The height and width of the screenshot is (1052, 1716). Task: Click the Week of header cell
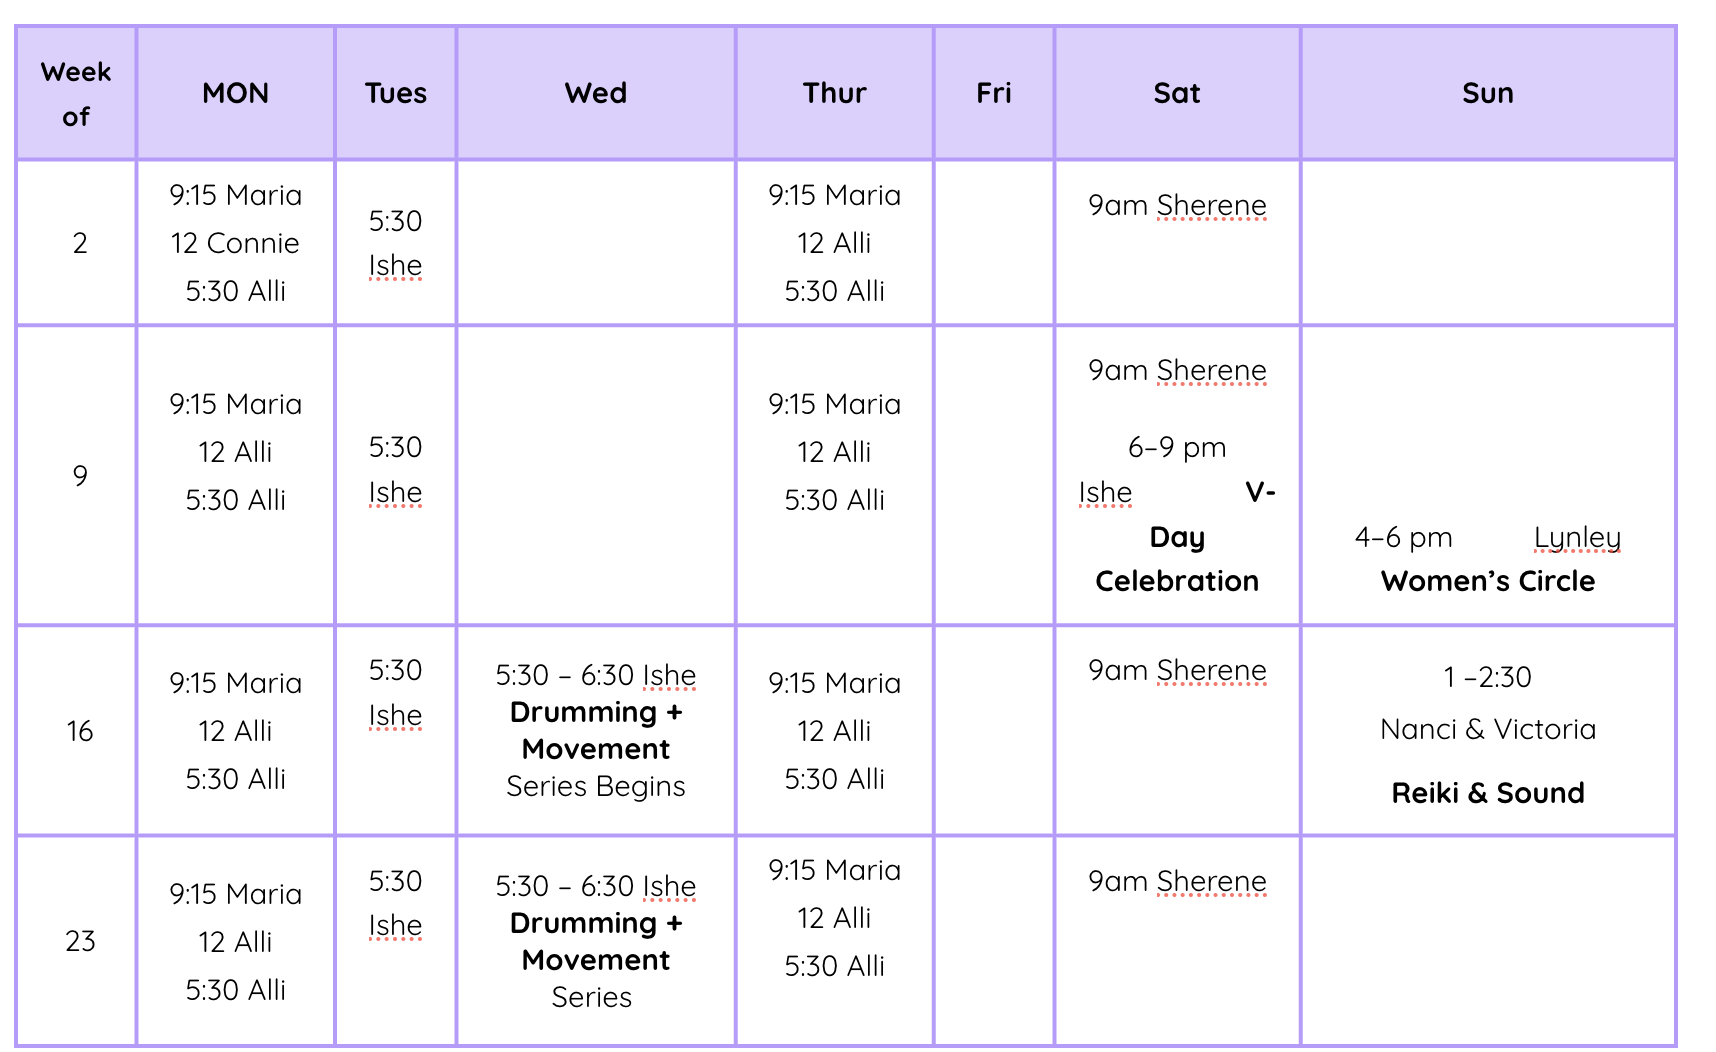coord(76,94)
